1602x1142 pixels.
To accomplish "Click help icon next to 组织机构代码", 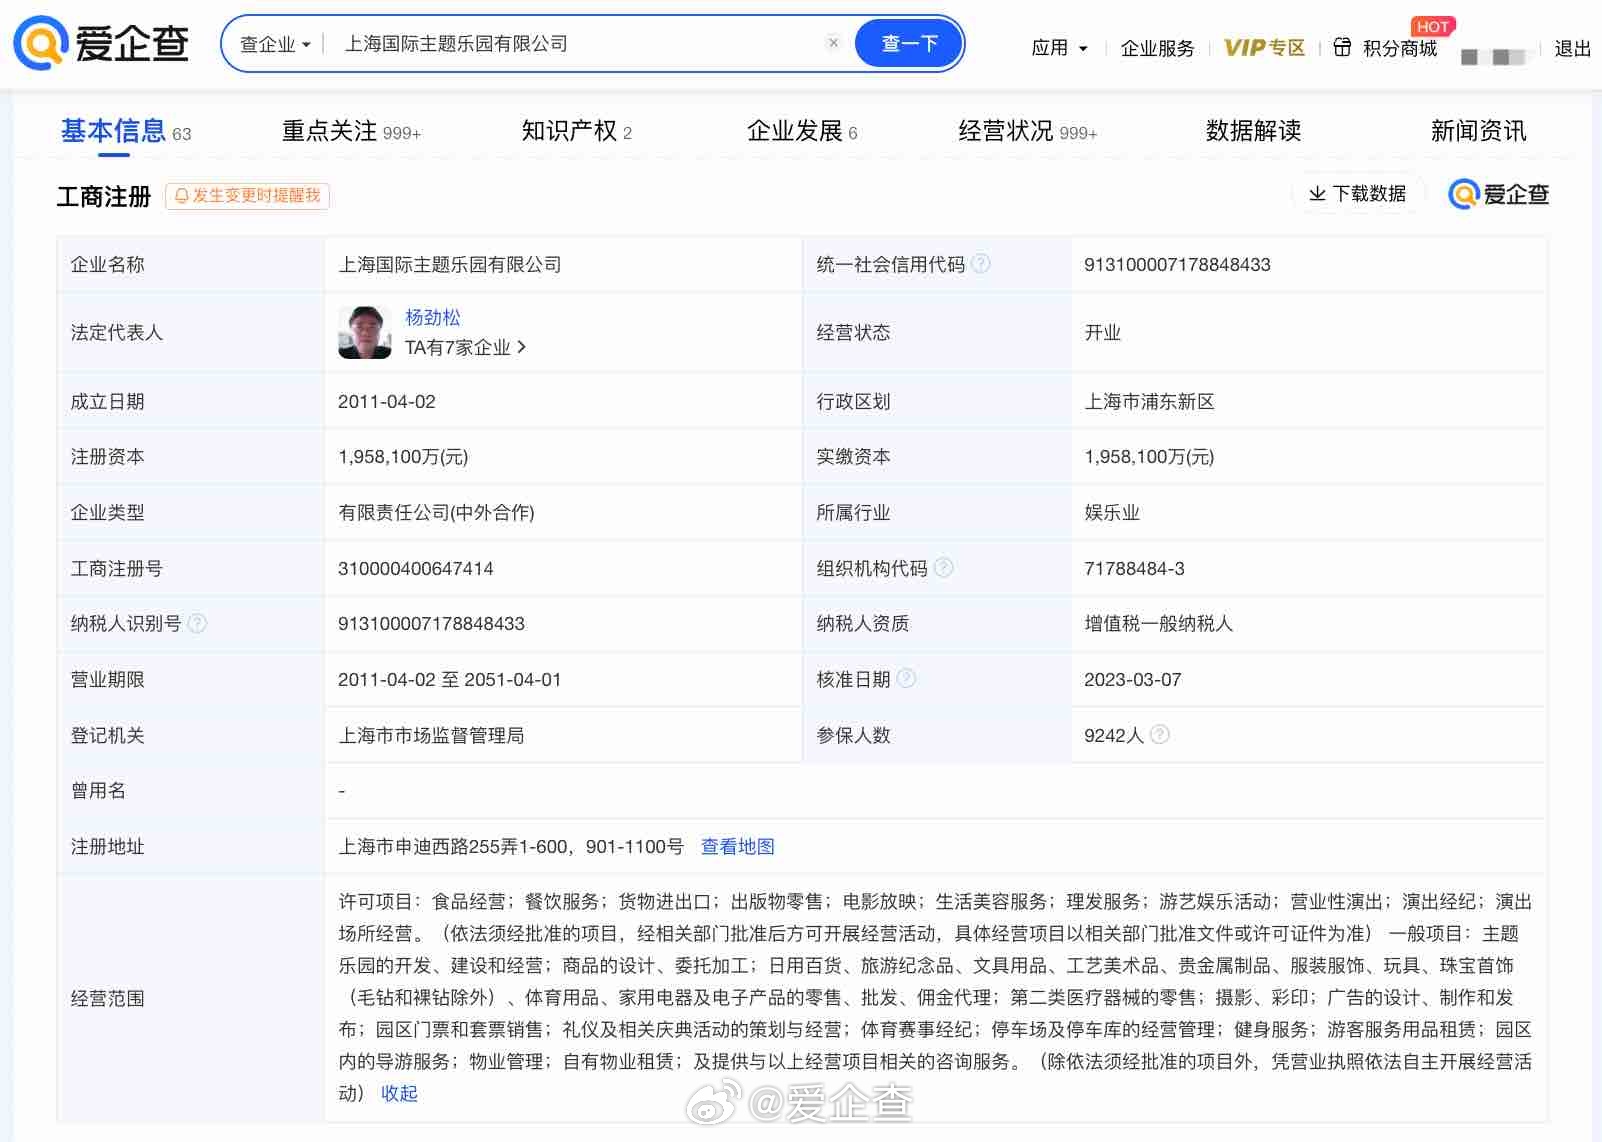I will (x=943, y=567).
